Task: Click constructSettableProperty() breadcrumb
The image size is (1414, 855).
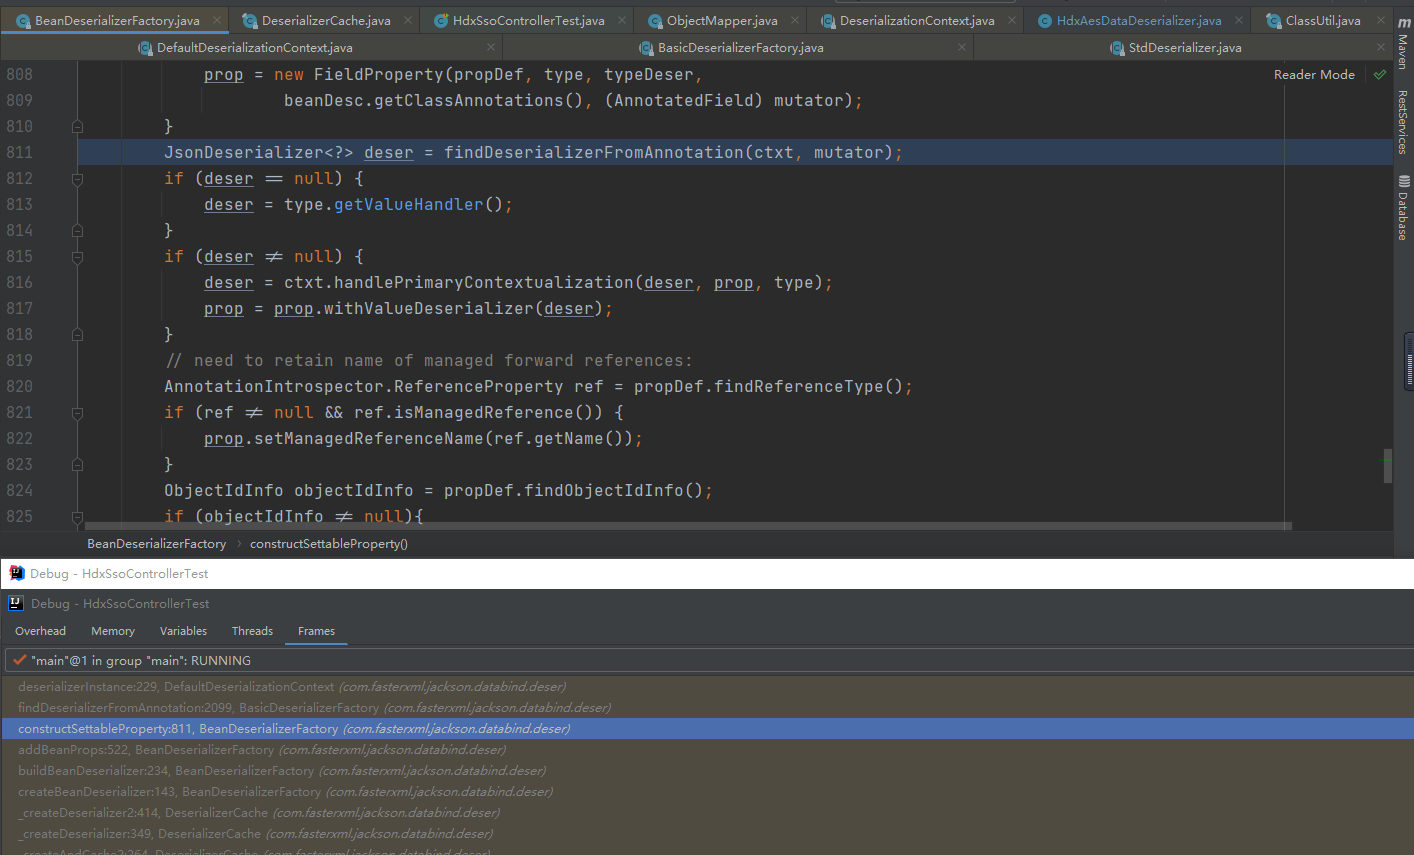Action: click(x=329, y=543)
